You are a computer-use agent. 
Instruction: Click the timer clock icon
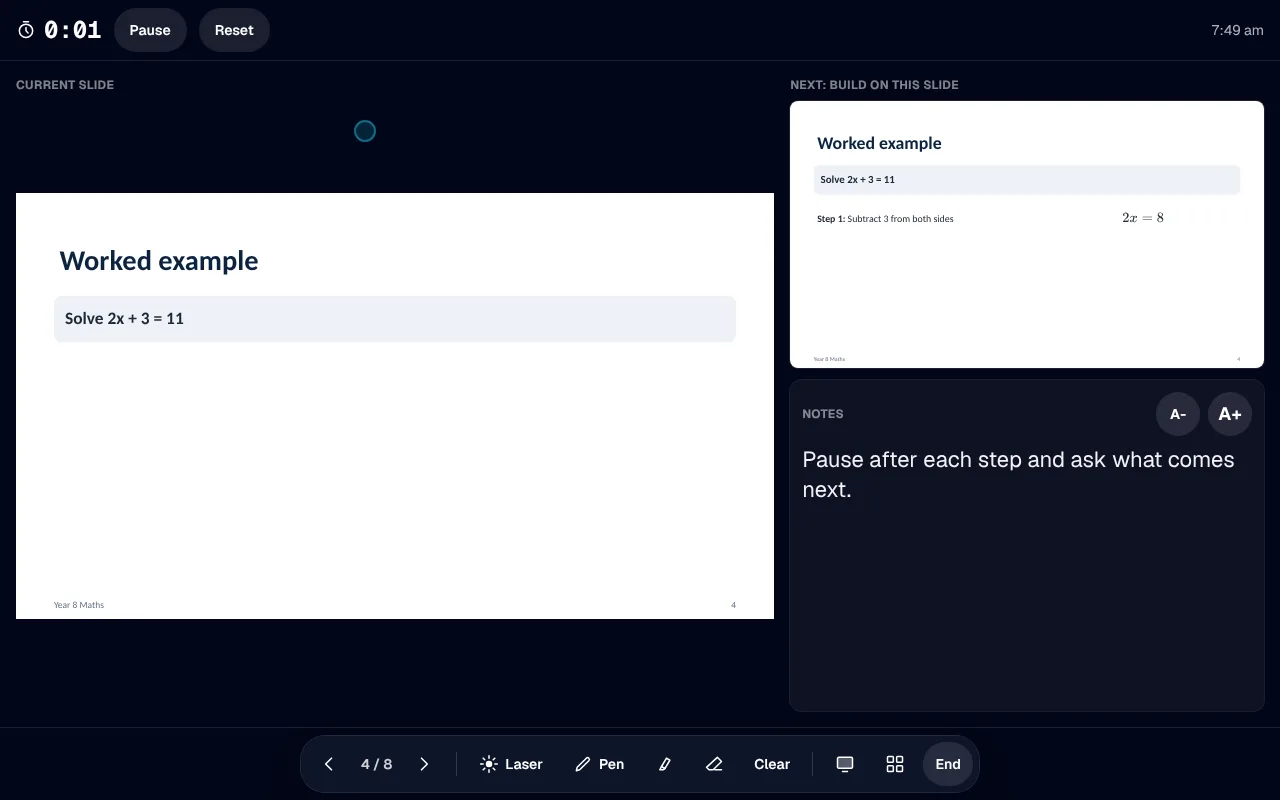26,30
